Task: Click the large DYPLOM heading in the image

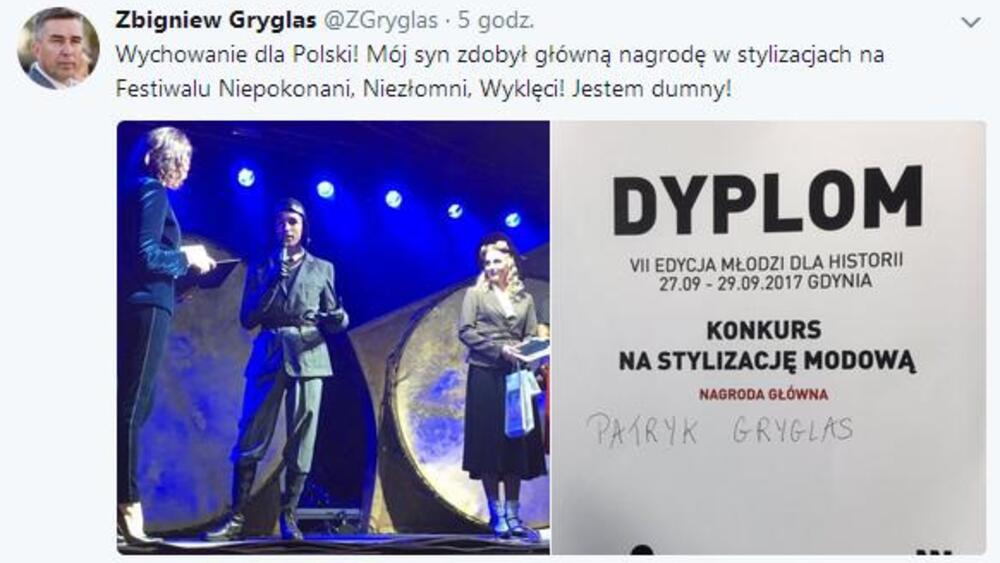Action: [x=768, y=201]
